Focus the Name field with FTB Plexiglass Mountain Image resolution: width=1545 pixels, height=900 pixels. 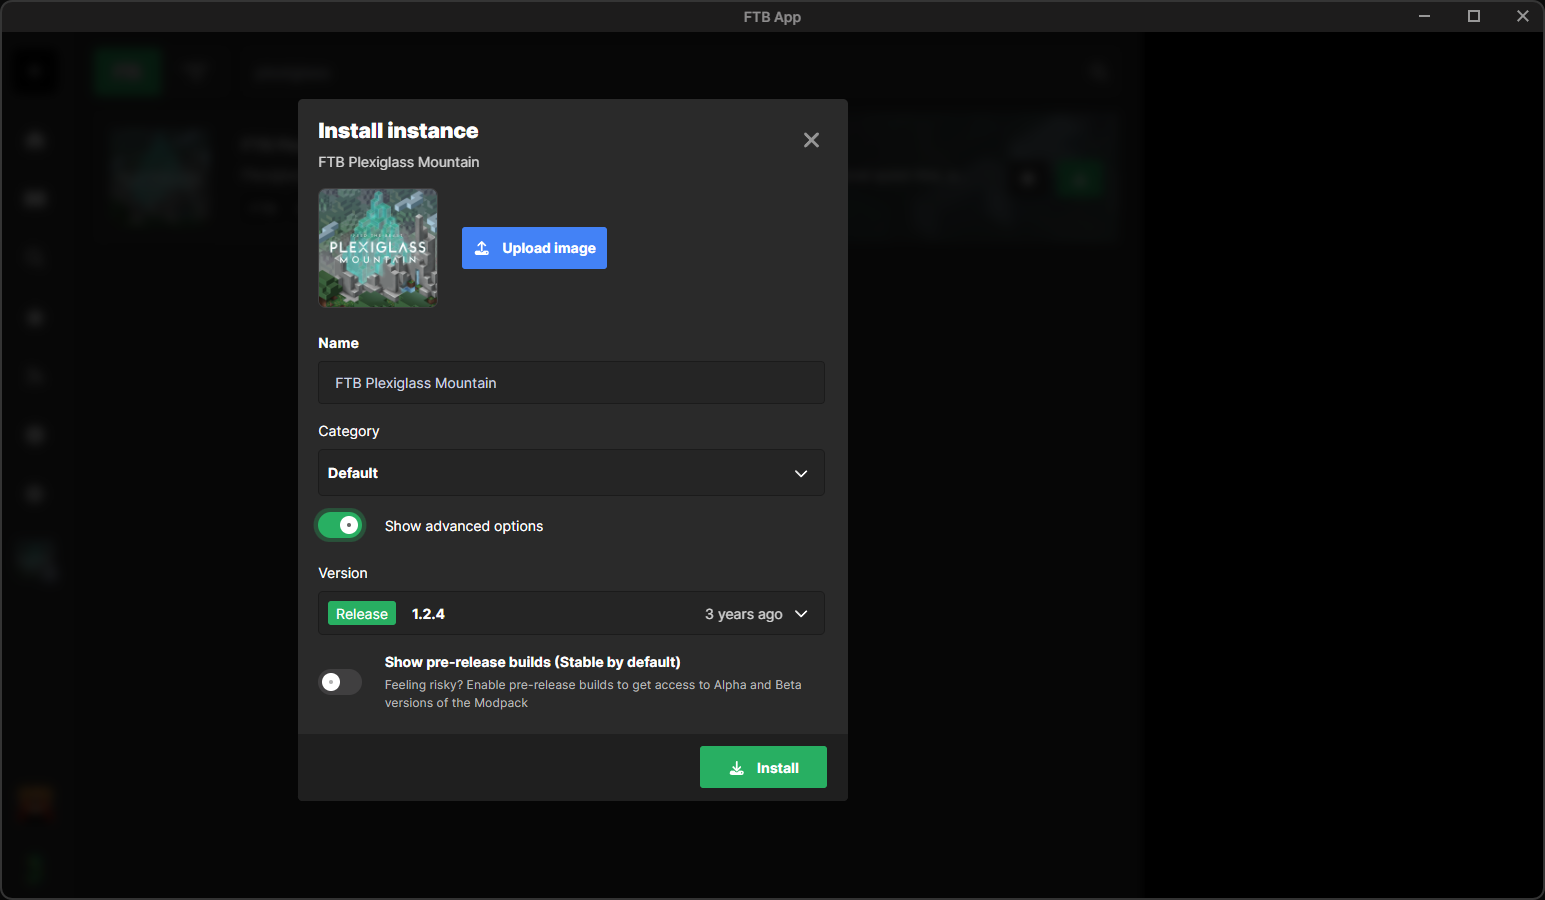pyautogui.click(x=571, y=383)
